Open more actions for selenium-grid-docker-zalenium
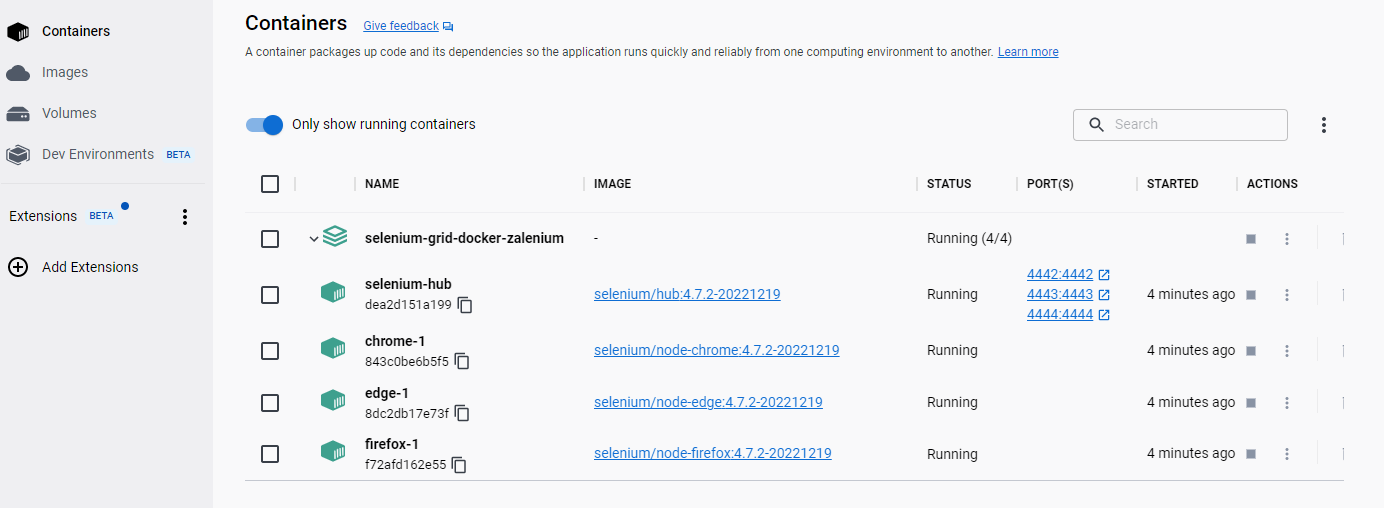The image size is (1384, 508). pos(1287,239)
